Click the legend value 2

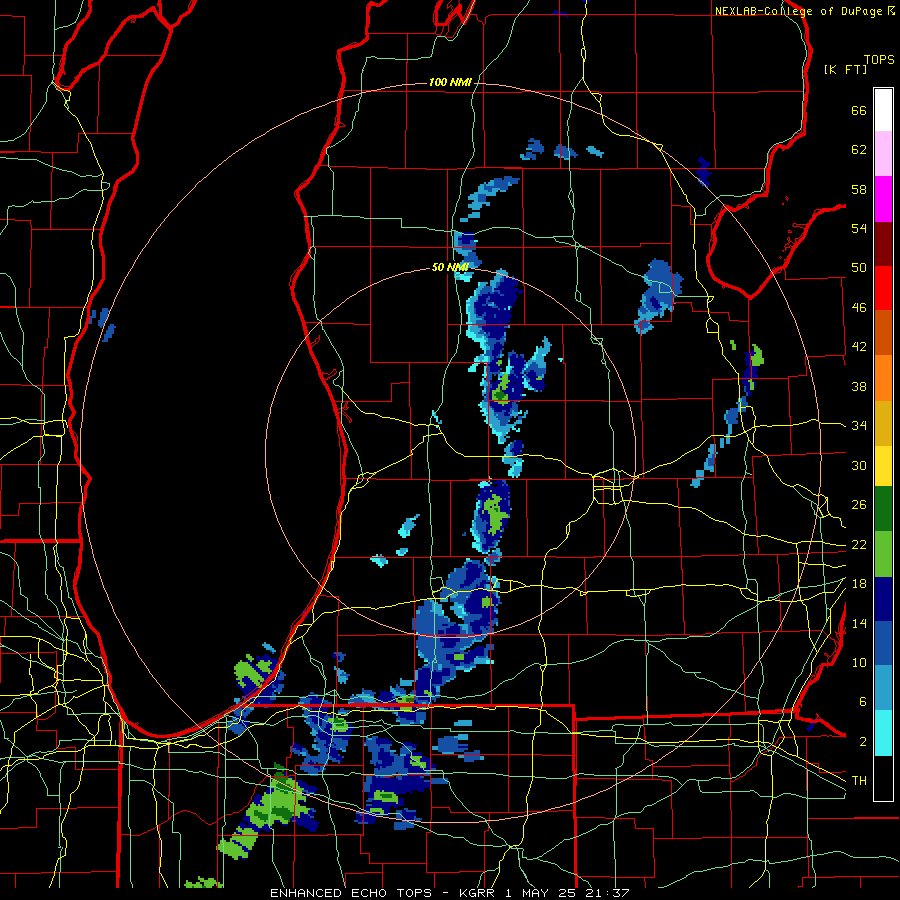coord(863,741)
